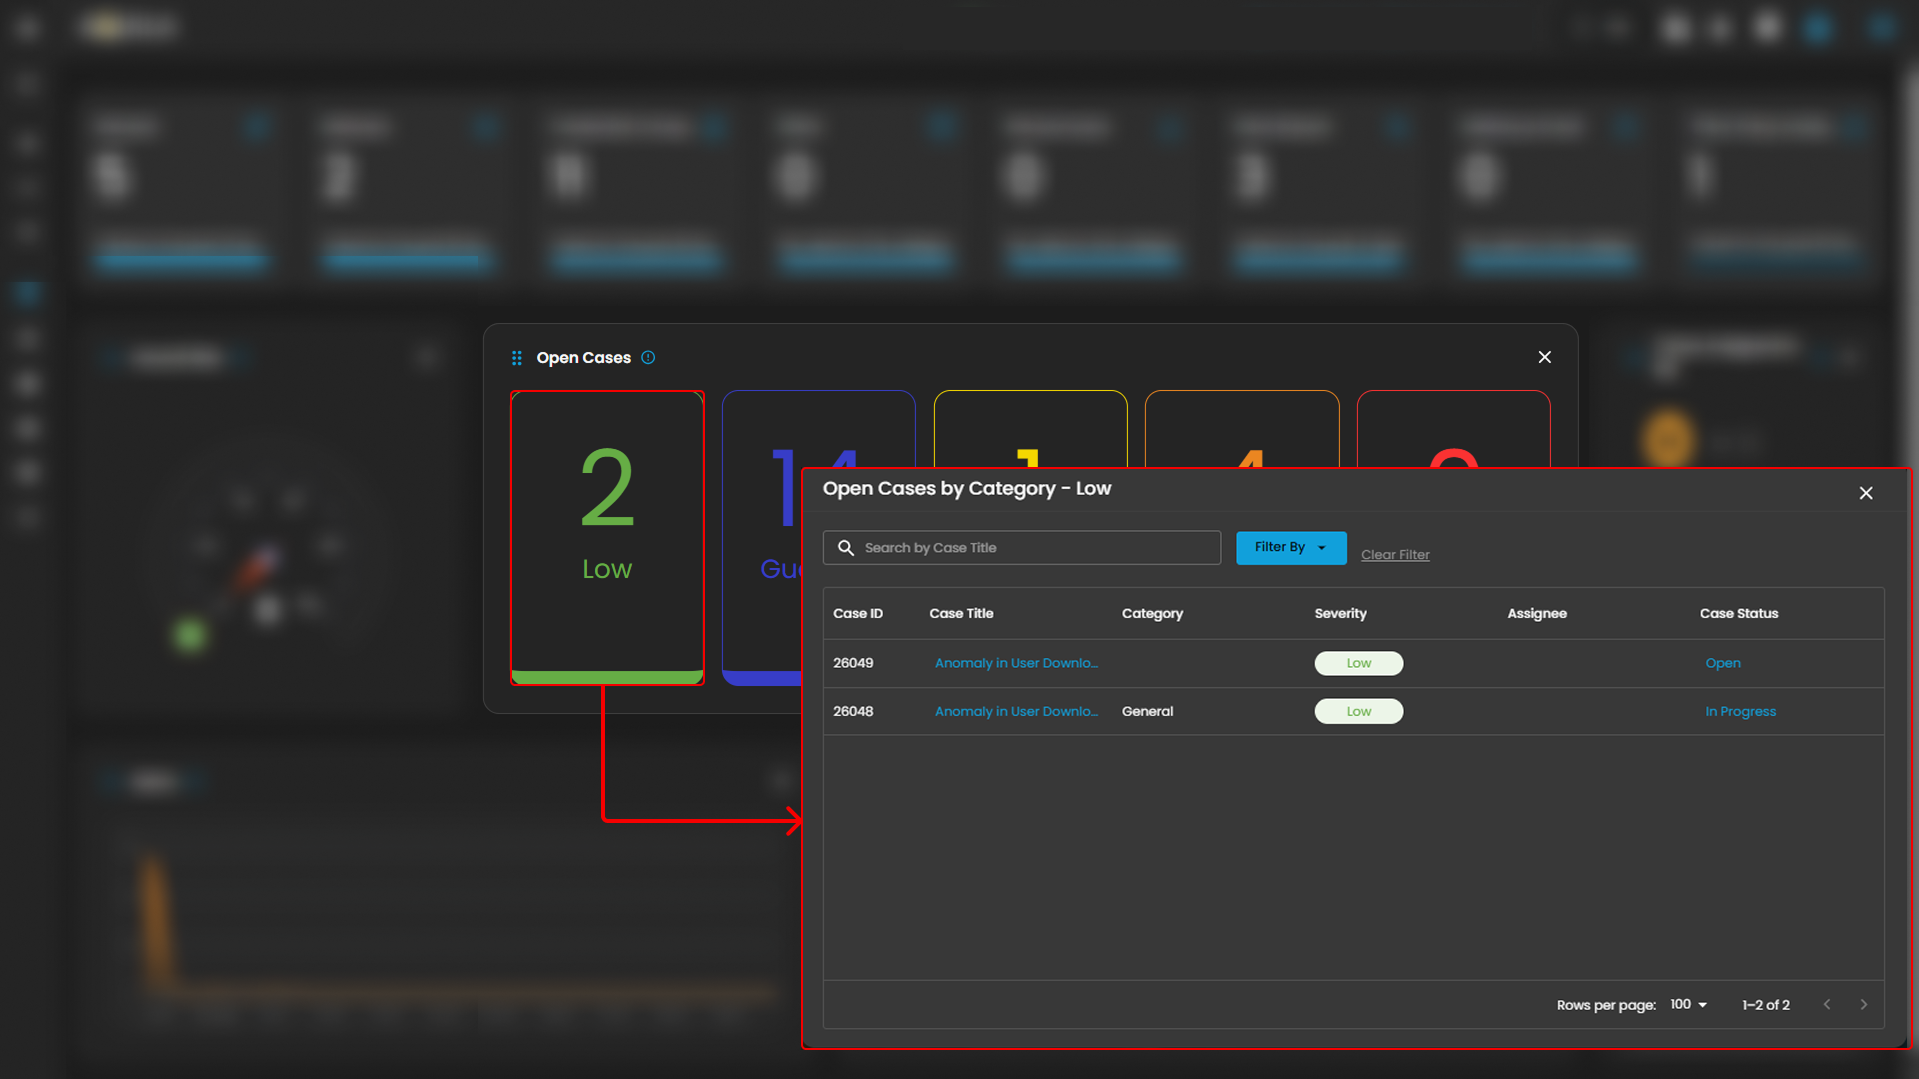Click the Clear Filter link

[x=1394, y=555]
